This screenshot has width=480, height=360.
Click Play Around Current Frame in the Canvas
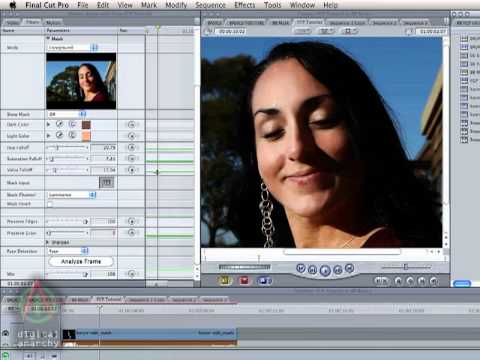pyautogui.click(x=338, y=269)
